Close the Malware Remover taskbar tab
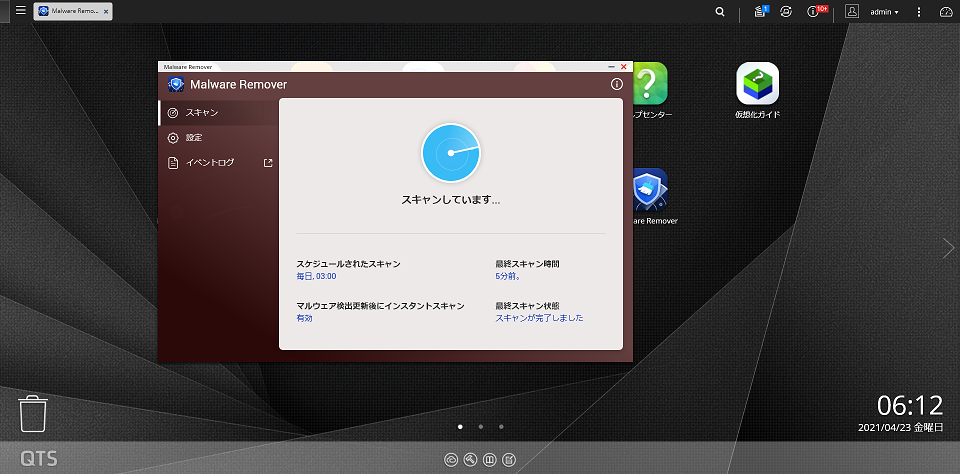 coord(106,12)
